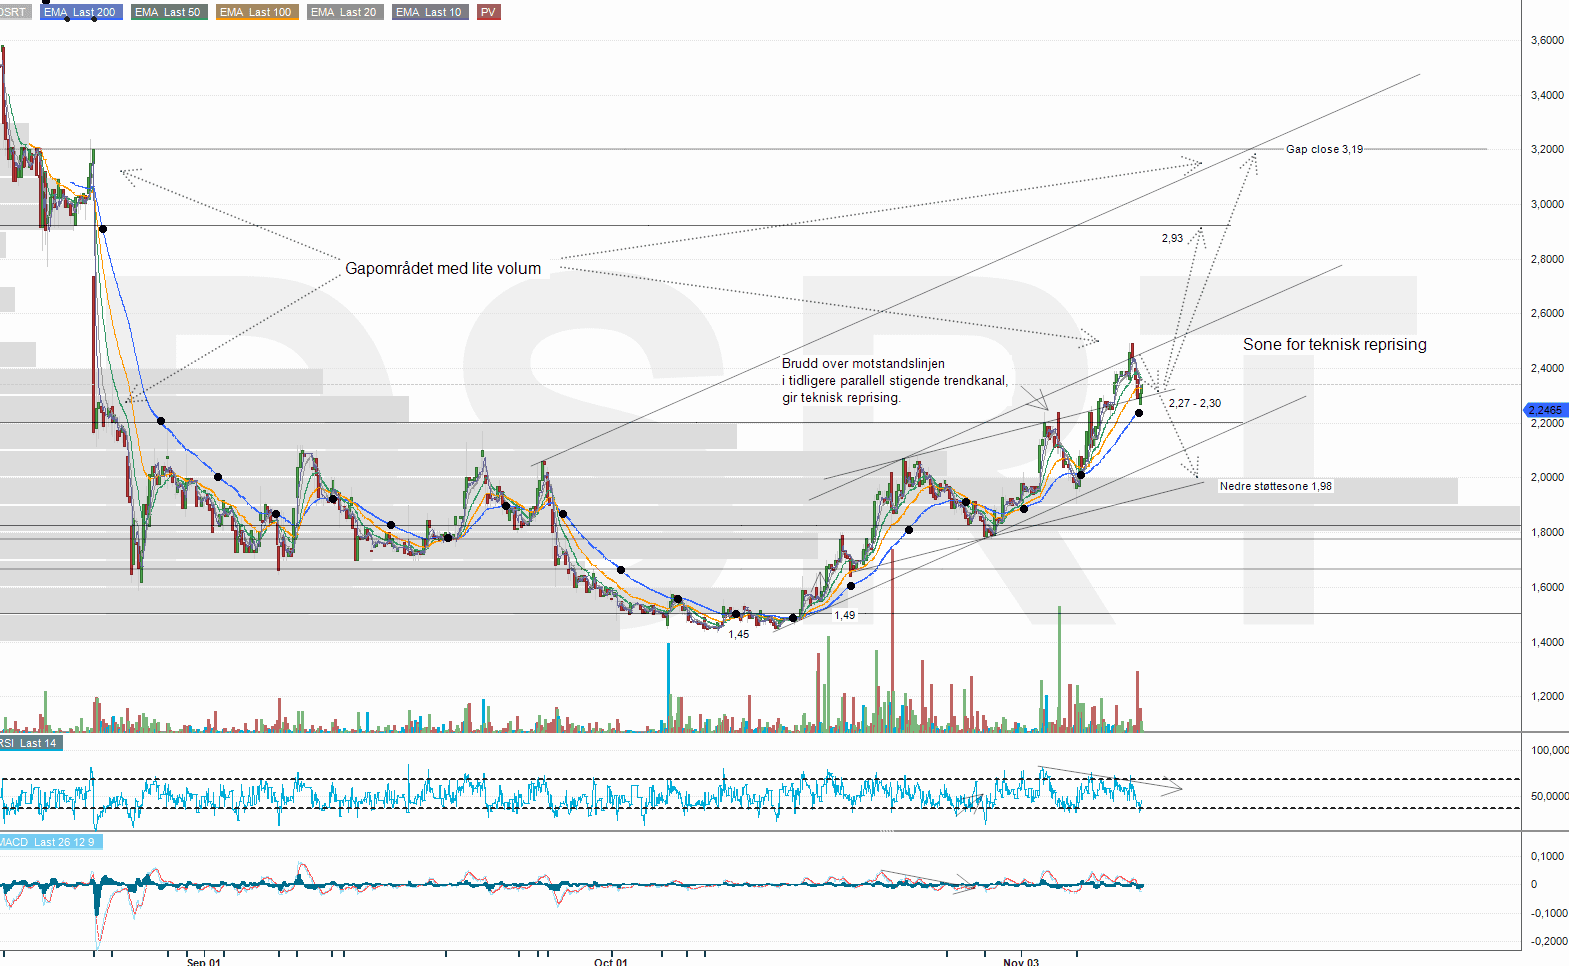Click the red PV volume indicator tag
Viewport: 1569px width, 966px height.
coord(488,12)
